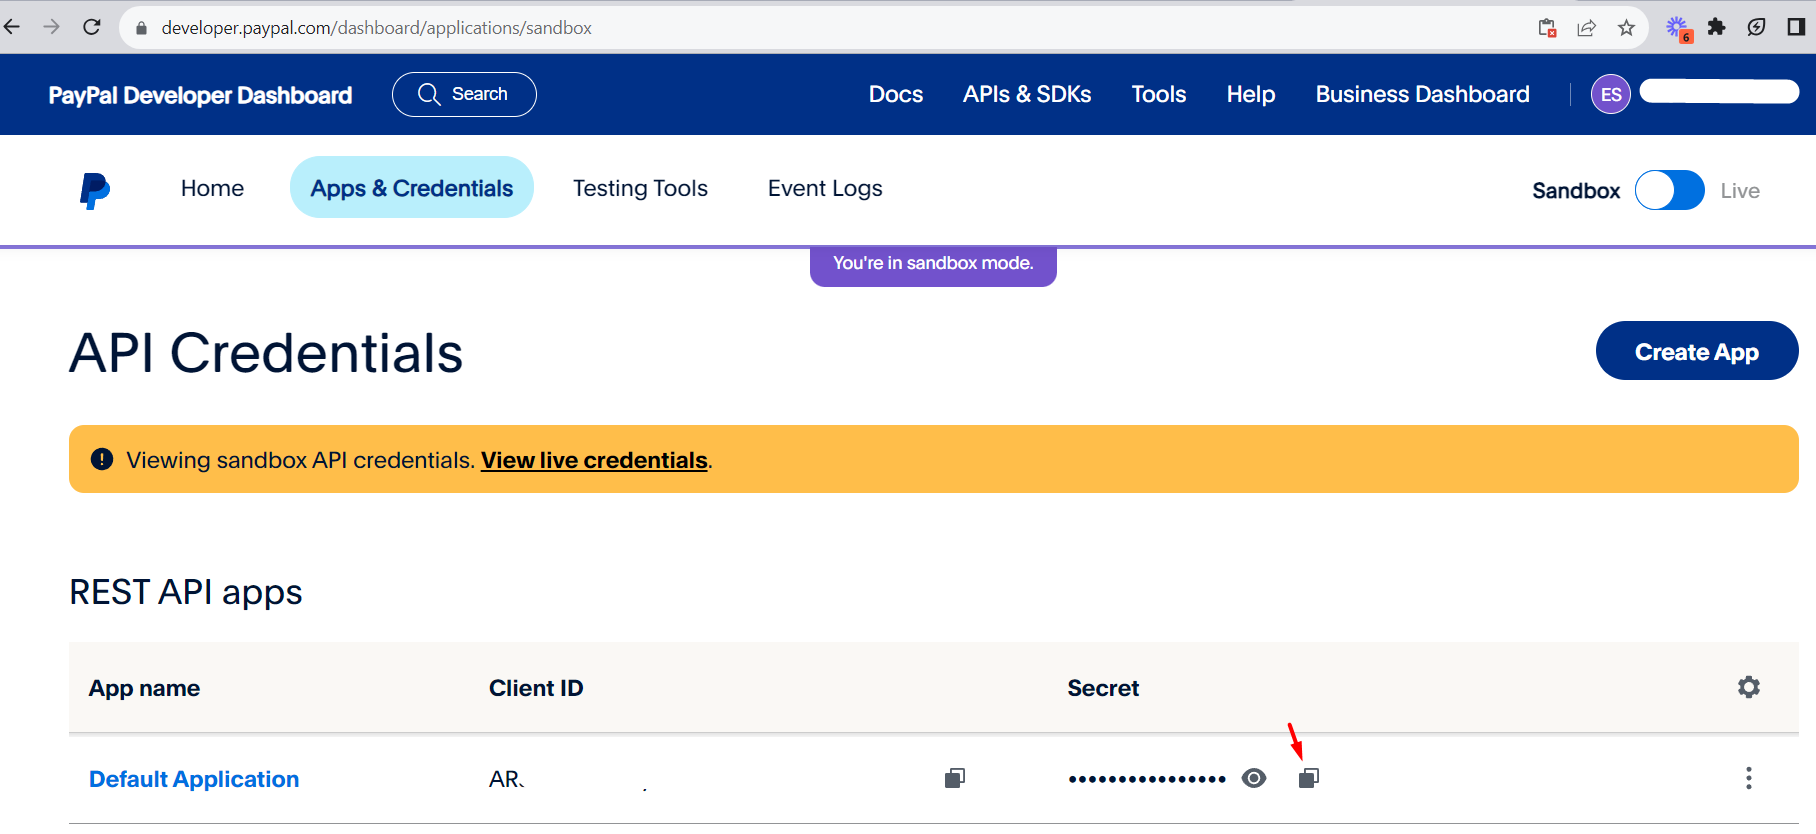Click the Sandbox mode label
The height and width of the screenshot is (834, 1816).
1576,191
